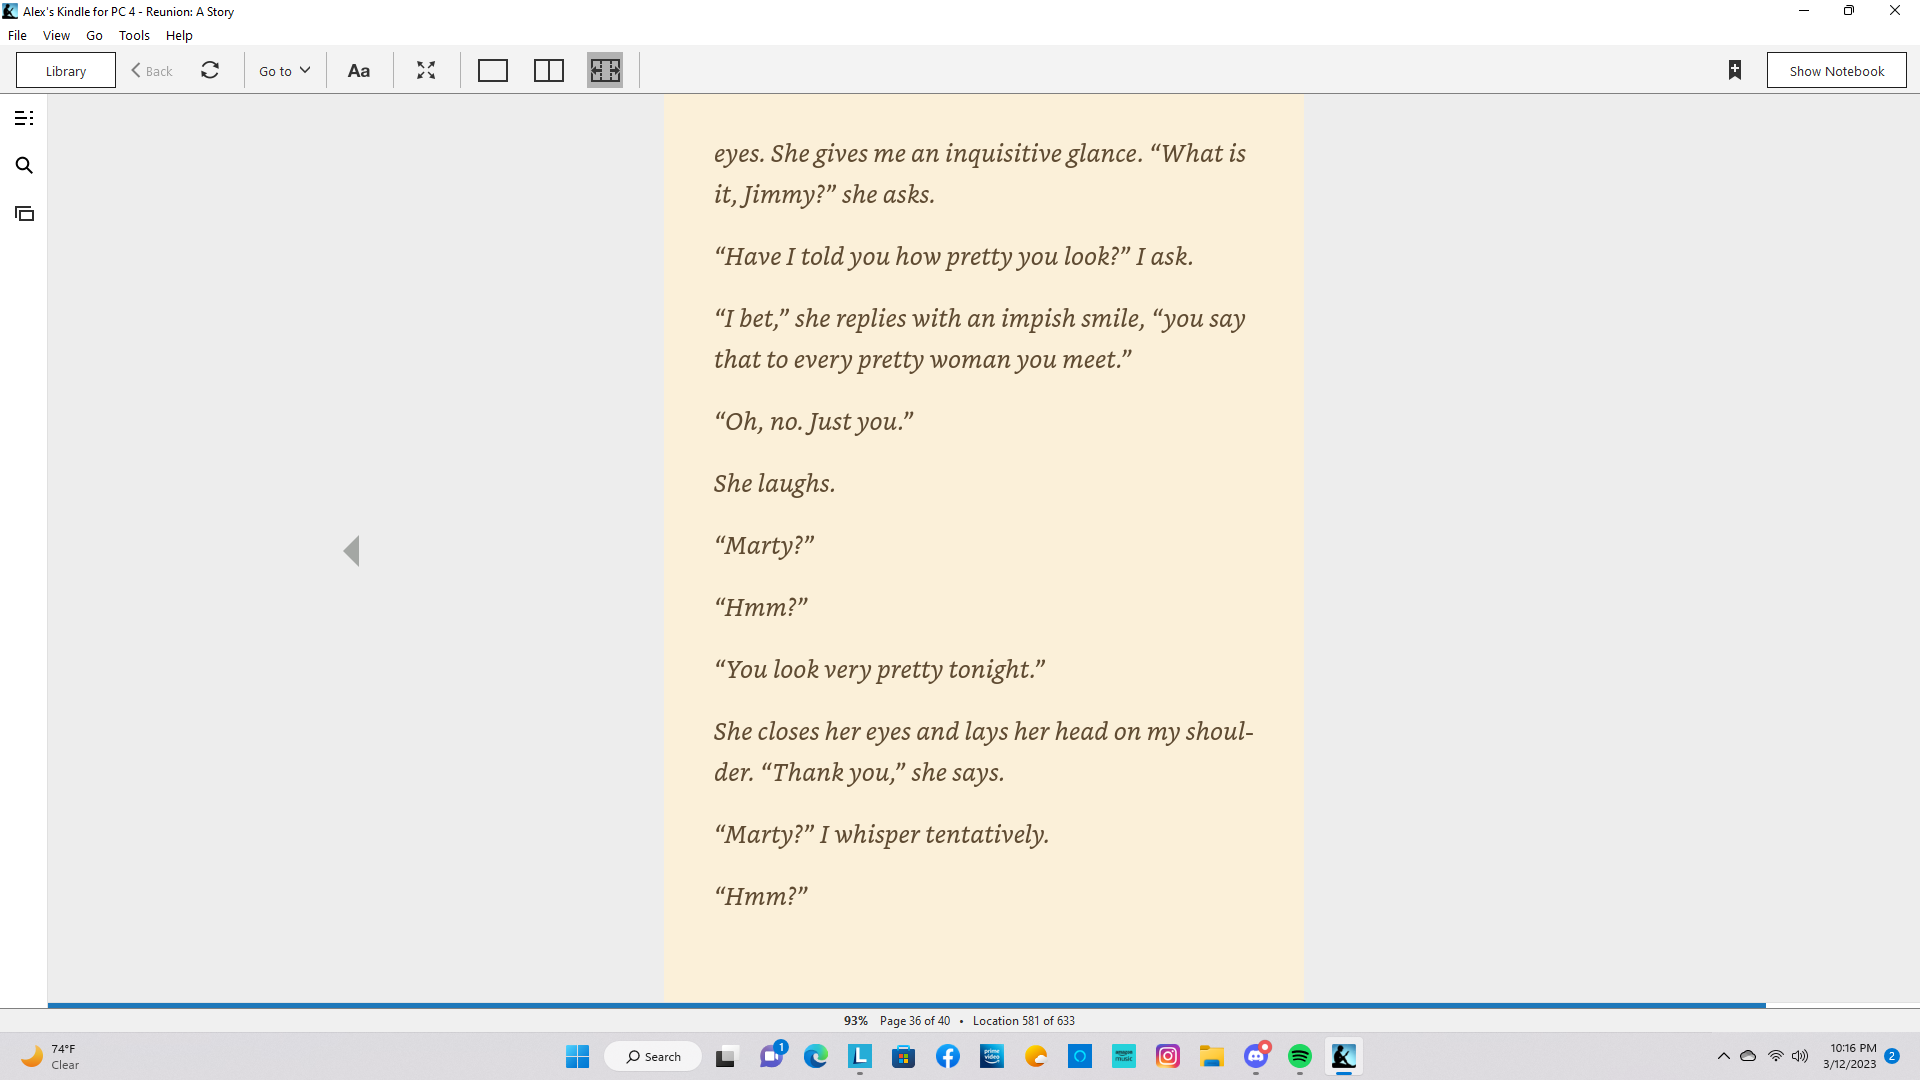Open Spotify from the taskbar
The width and height of the screenshot is (1920, 1080).
tap(1300, 1056)
